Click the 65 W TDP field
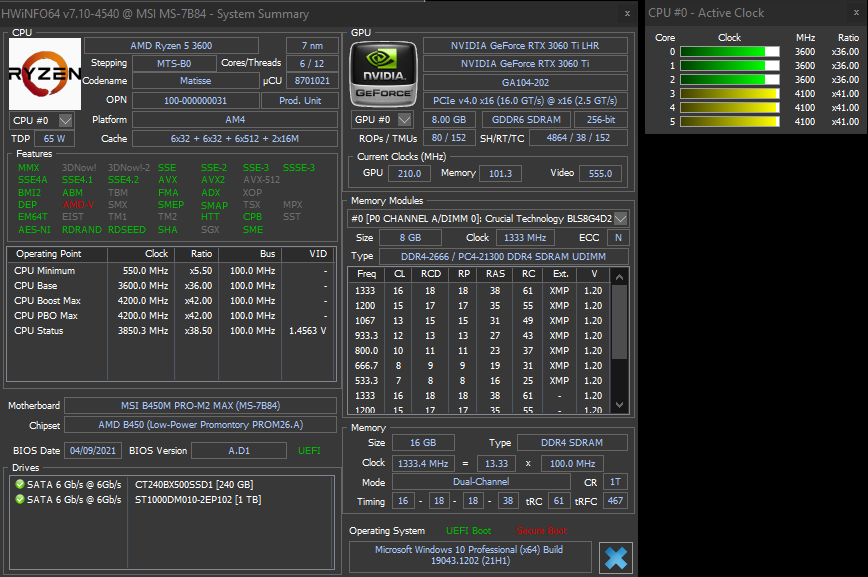 54,138
